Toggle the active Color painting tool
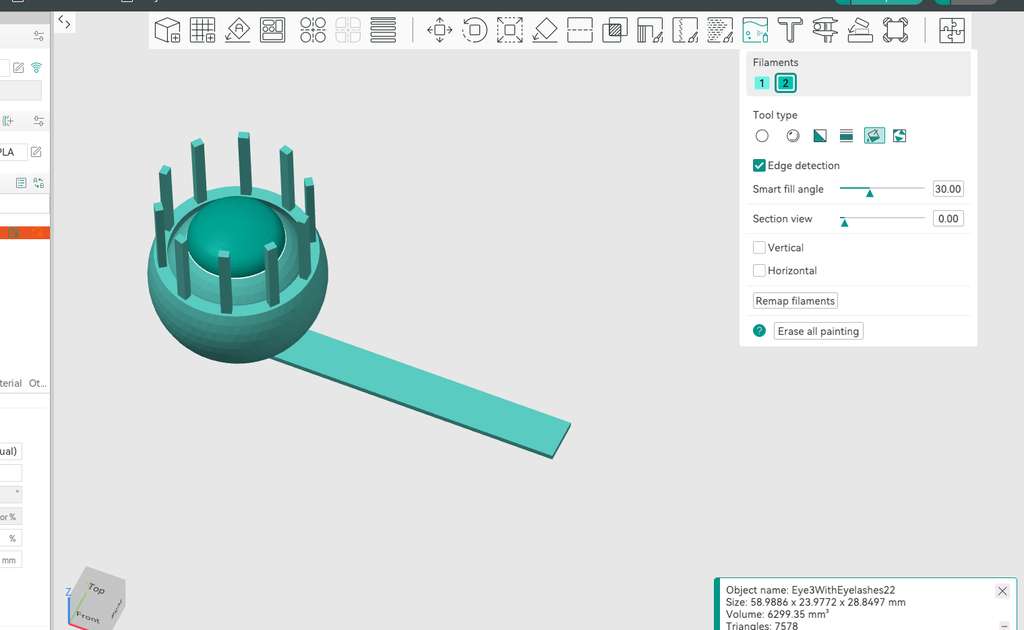 tap(755, 30)
